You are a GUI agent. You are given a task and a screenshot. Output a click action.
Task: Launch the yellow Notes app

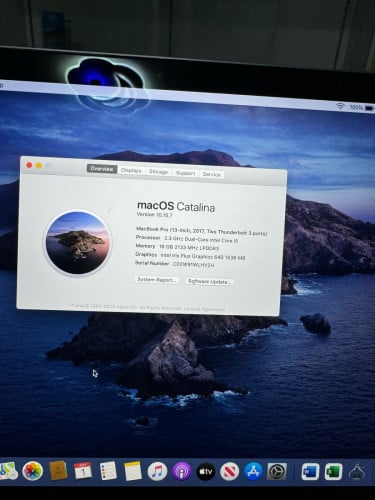tap(133, 471)
